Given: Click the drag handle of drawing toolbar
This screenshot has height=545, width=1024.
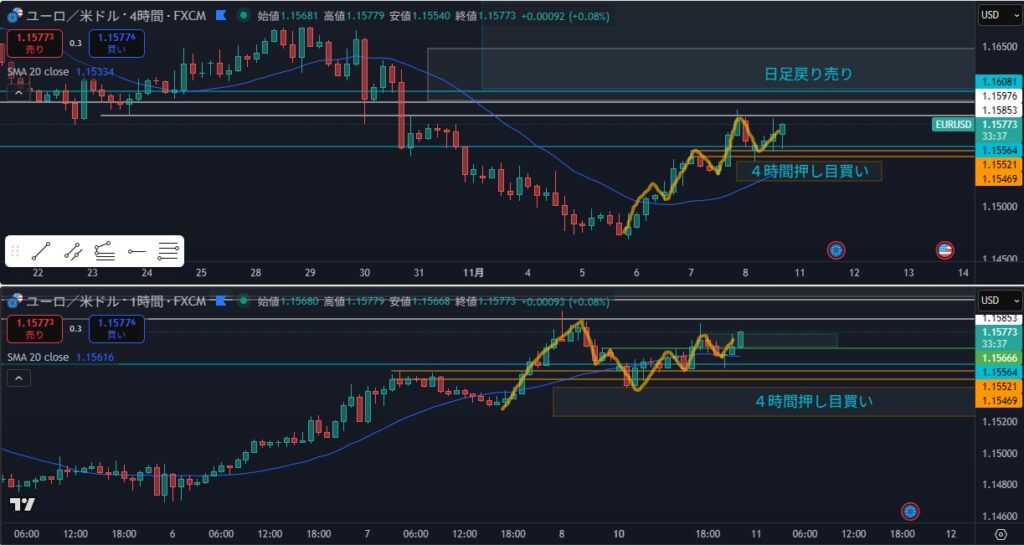Looking at the screenshot, I should (15, 252).
